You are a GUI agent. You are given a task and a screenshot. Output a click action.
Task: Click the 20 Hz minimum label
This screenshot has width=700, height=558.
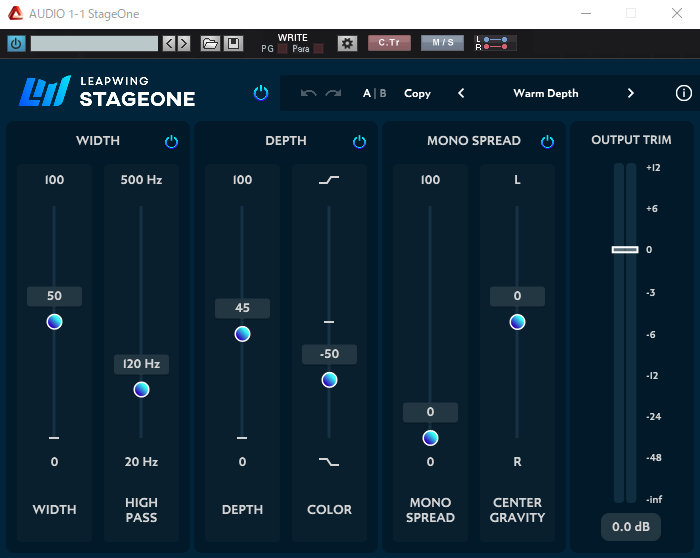[142, 462]
